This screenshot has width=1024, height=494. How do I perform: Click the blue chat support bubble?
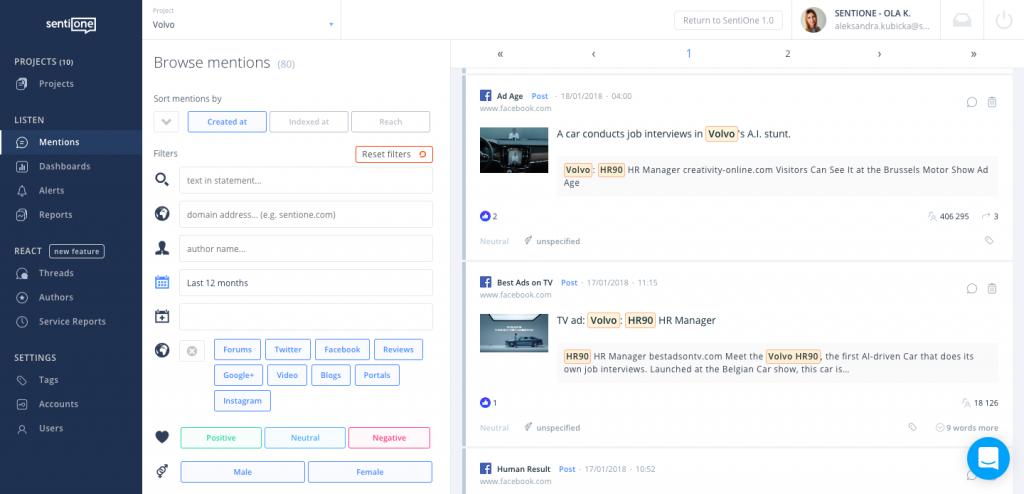(x=988, y=458)
